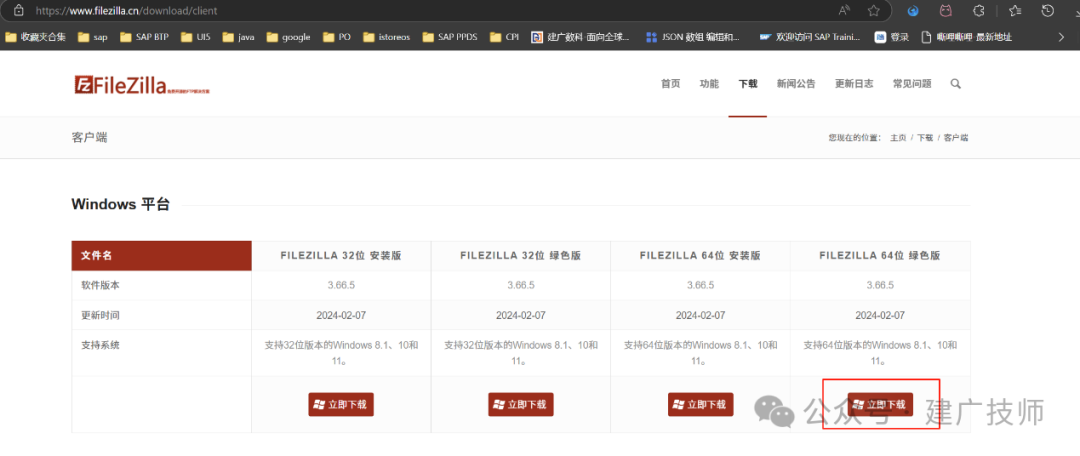Open the browser history icon

point(1048,11)
